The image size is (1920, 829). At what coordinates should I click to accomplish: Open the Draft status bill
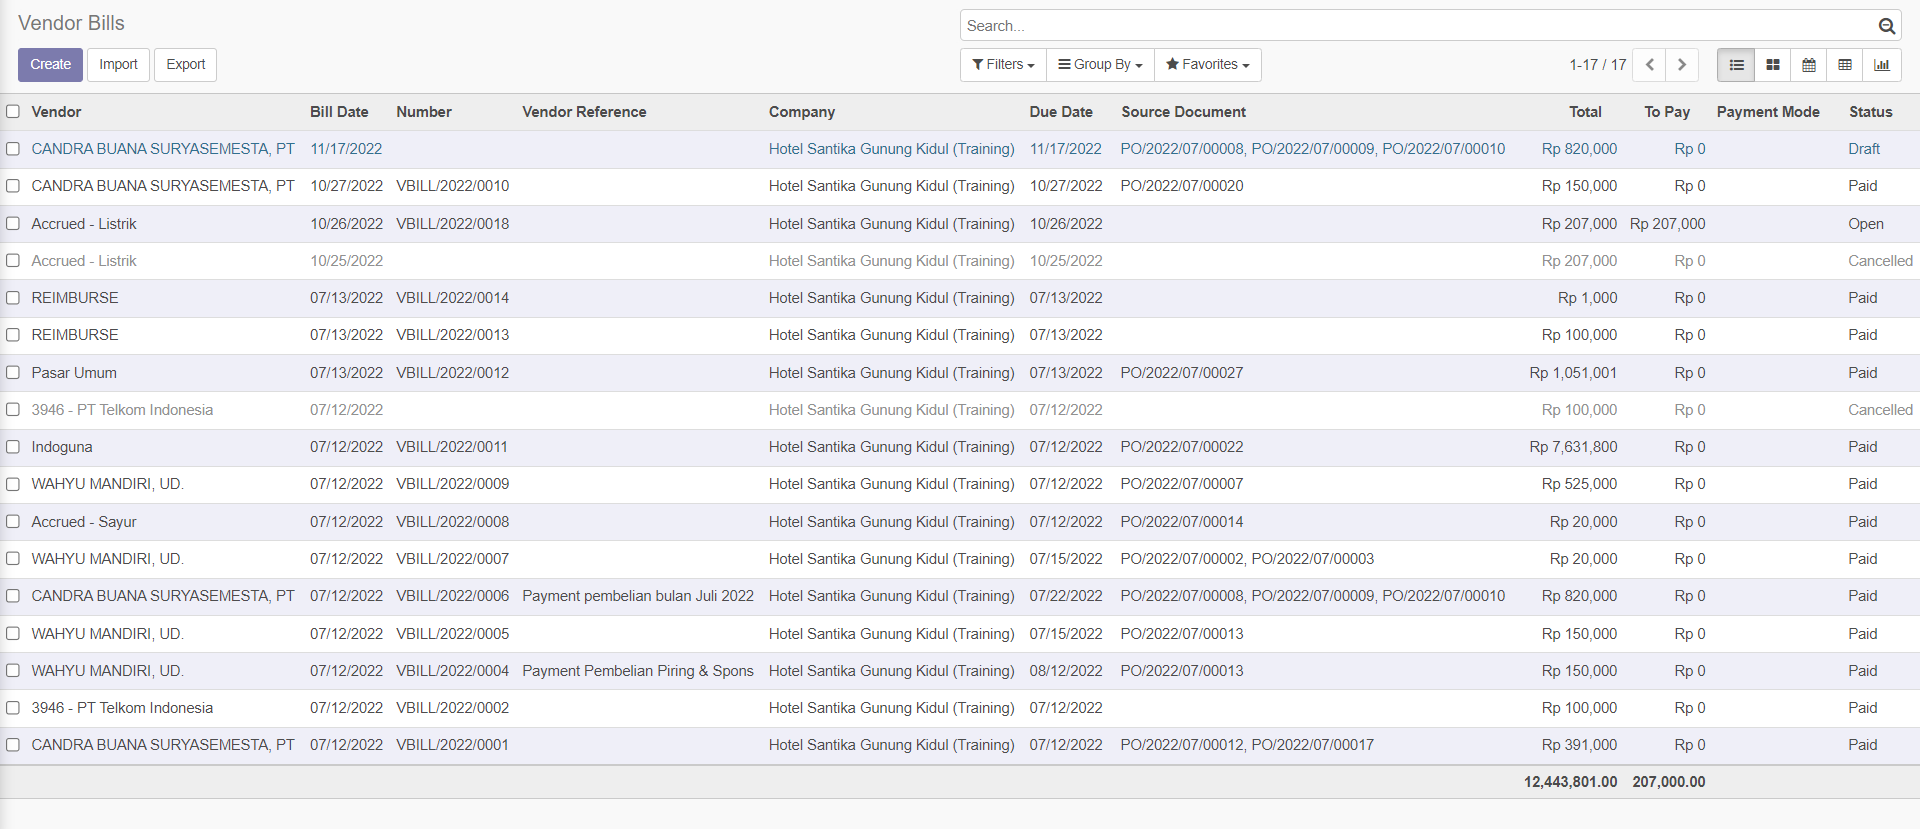pos(1864,149)
